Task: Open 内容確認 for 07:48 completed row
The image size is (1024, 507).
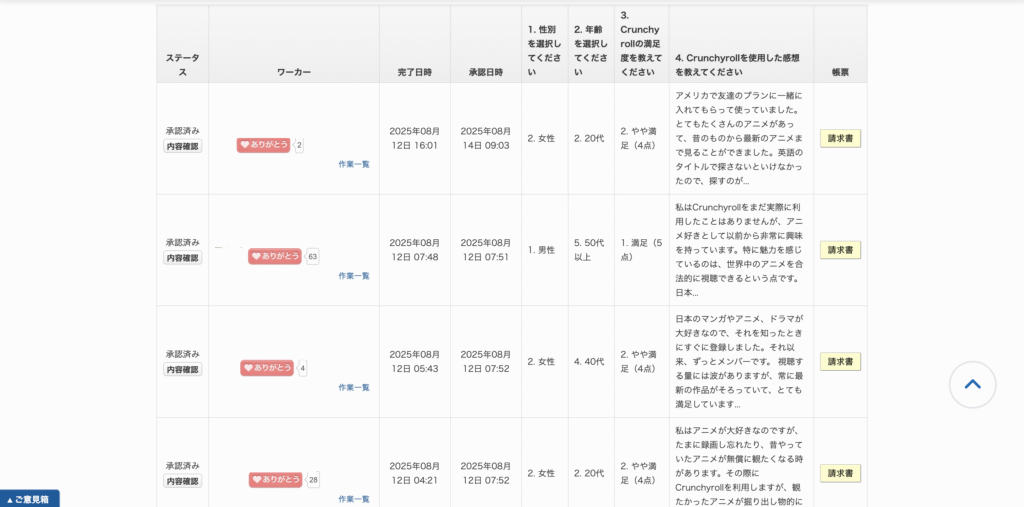Action: tap(183, 258)
